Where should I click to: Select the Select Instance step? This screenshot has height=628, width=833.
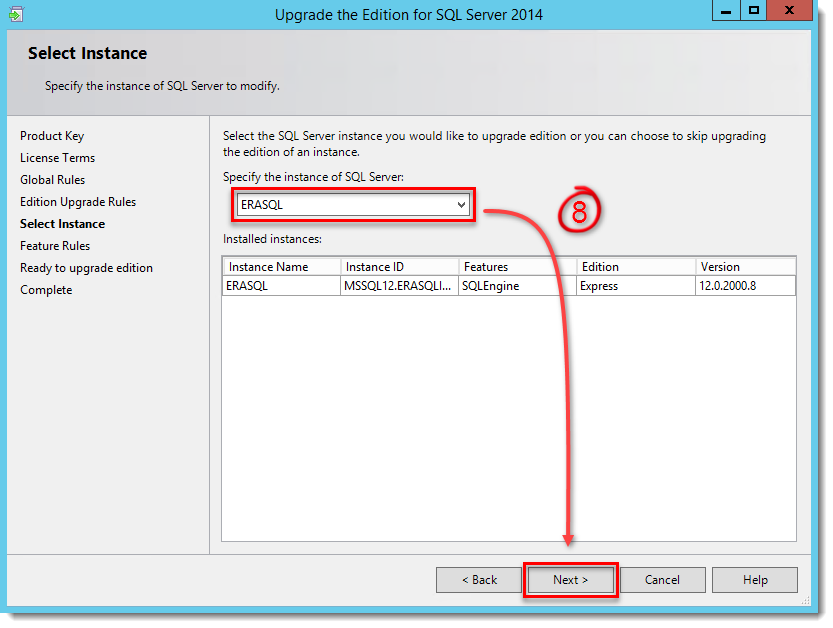click(63, 224)
